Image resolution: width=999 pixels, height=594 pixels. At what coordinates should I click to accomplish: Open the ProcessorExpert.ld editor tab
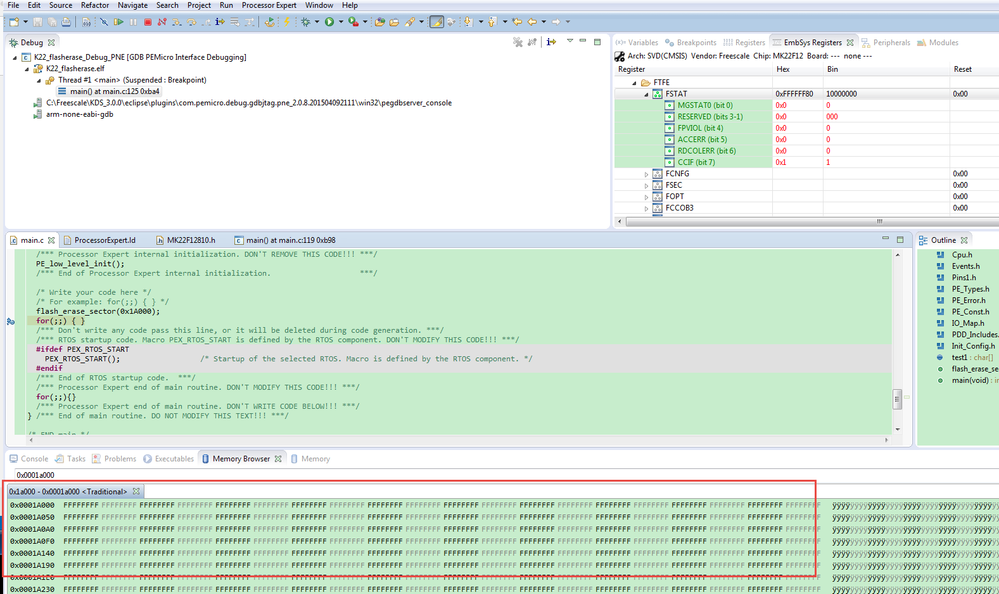99,240
